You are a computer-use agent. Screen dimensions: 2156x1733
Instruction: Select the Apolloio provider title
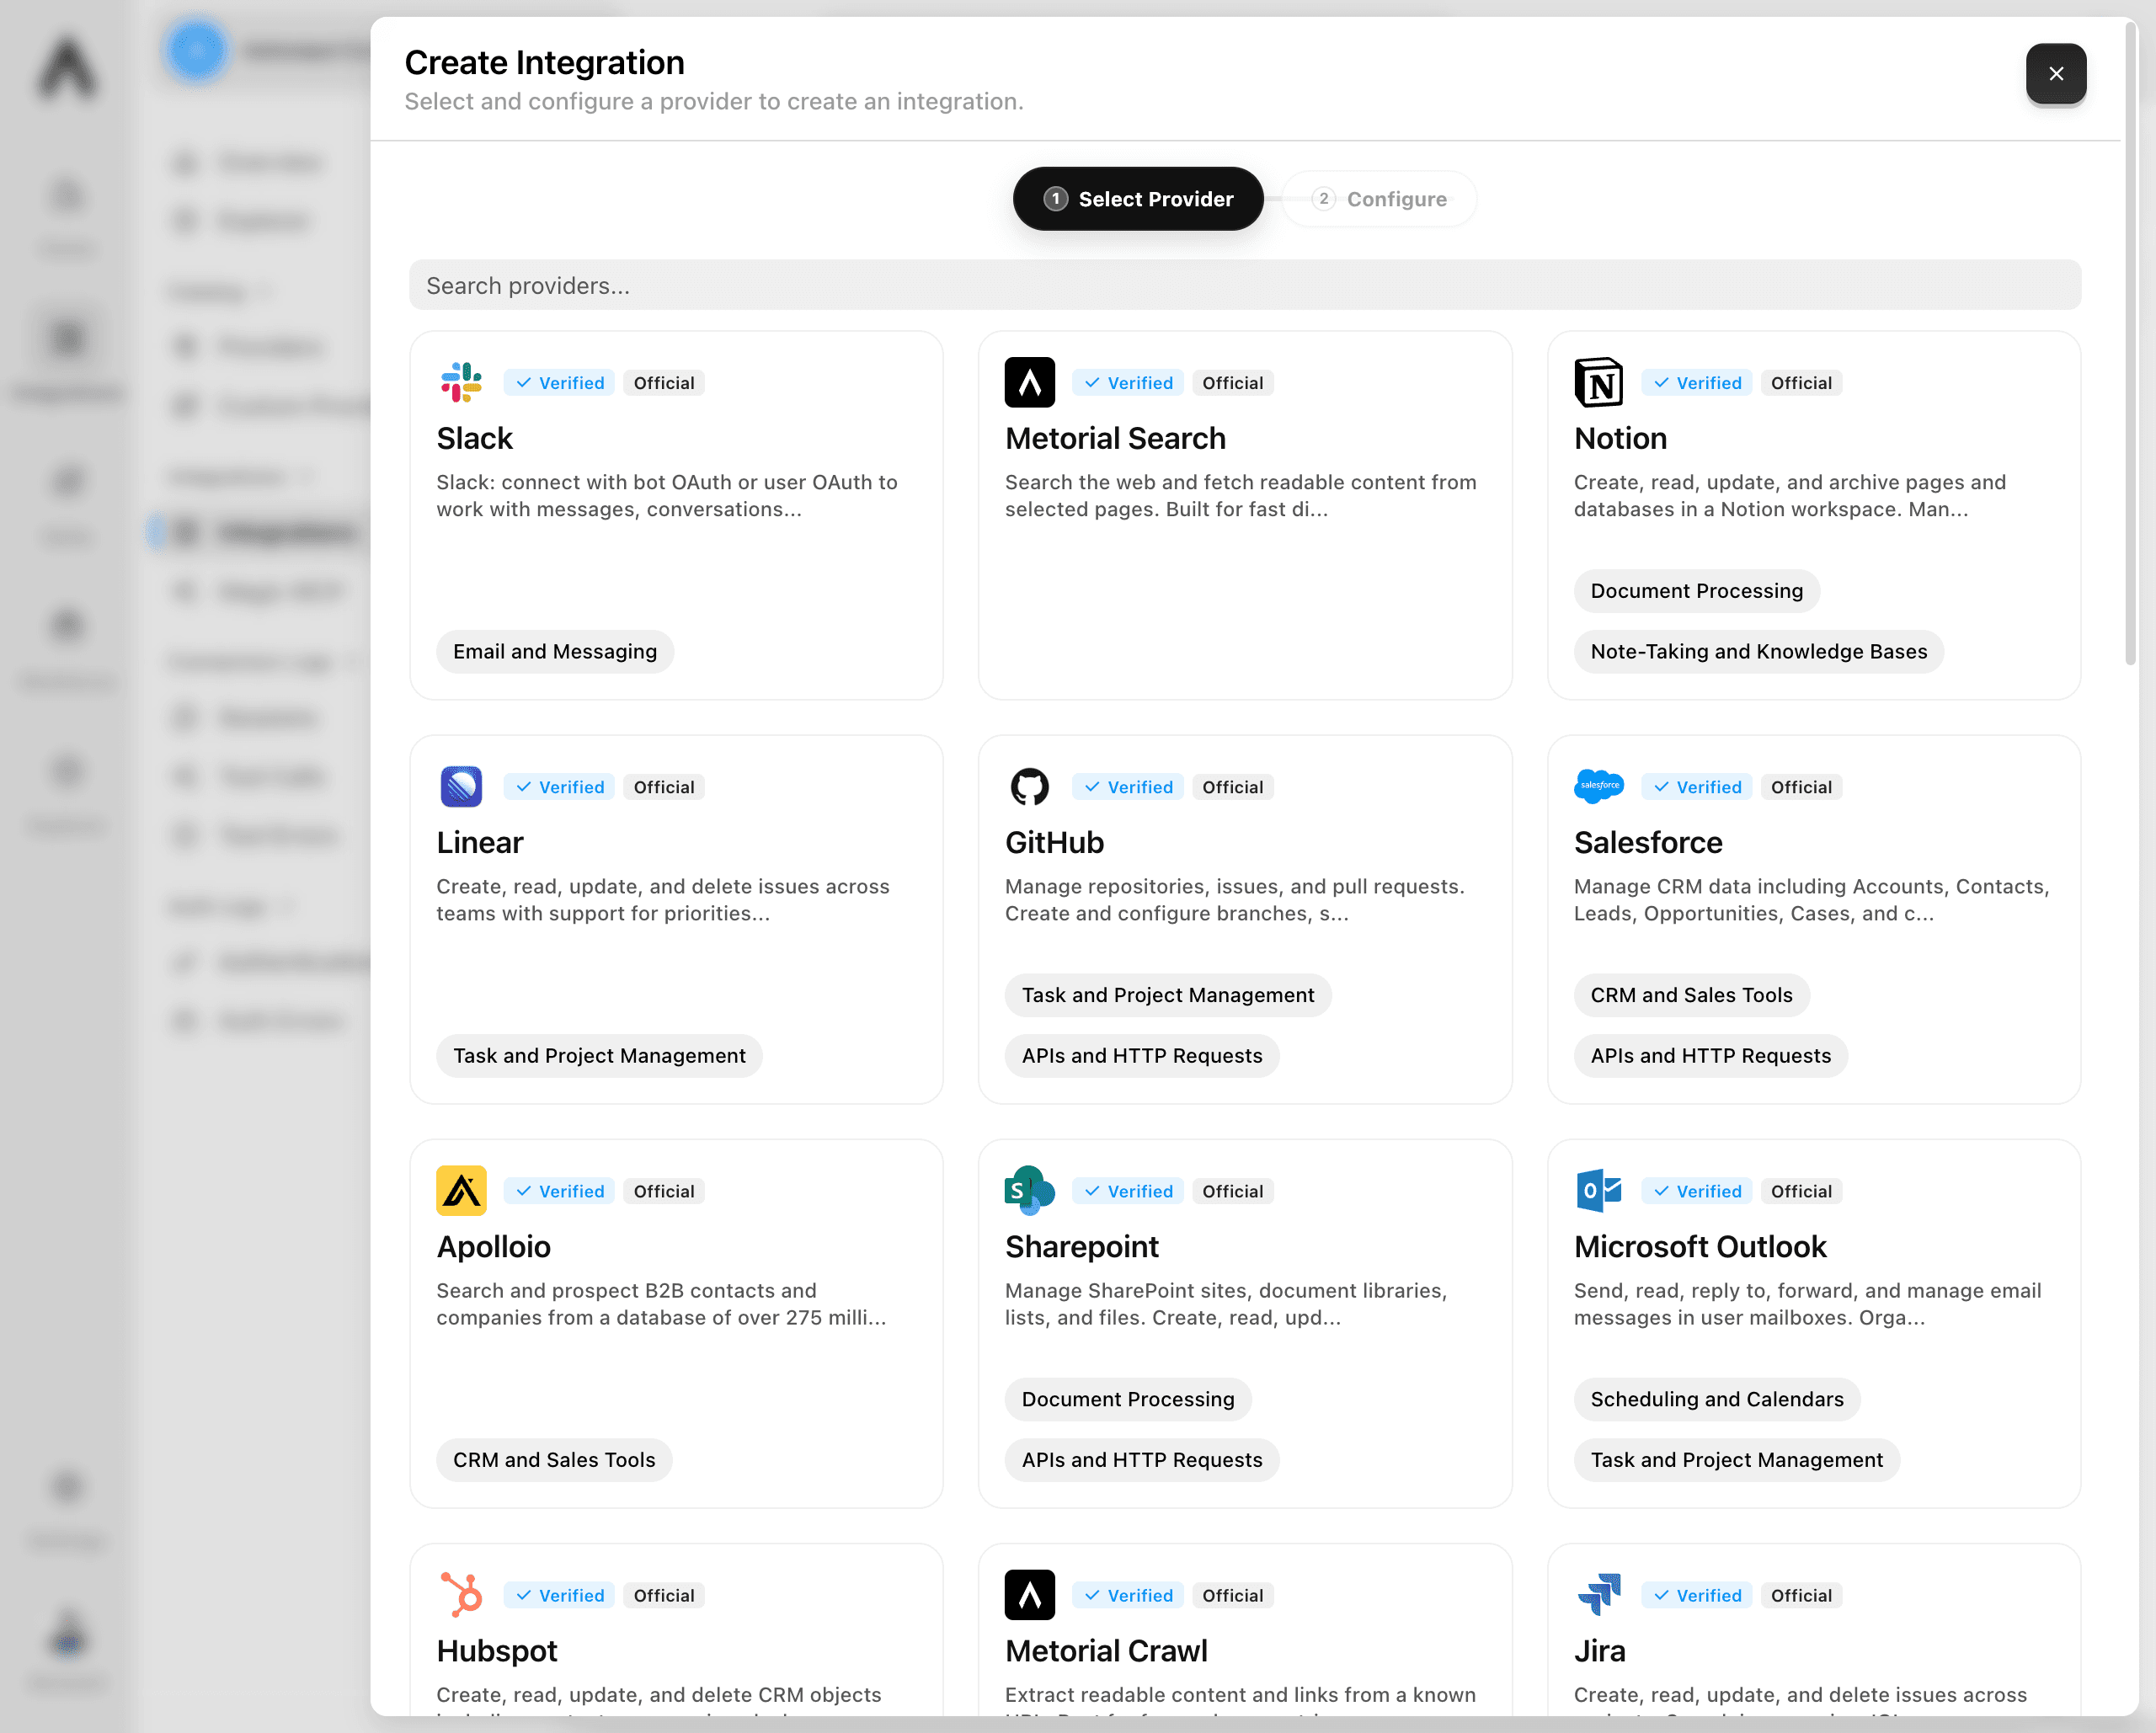pyautogui.click(x=493, y=1247)
